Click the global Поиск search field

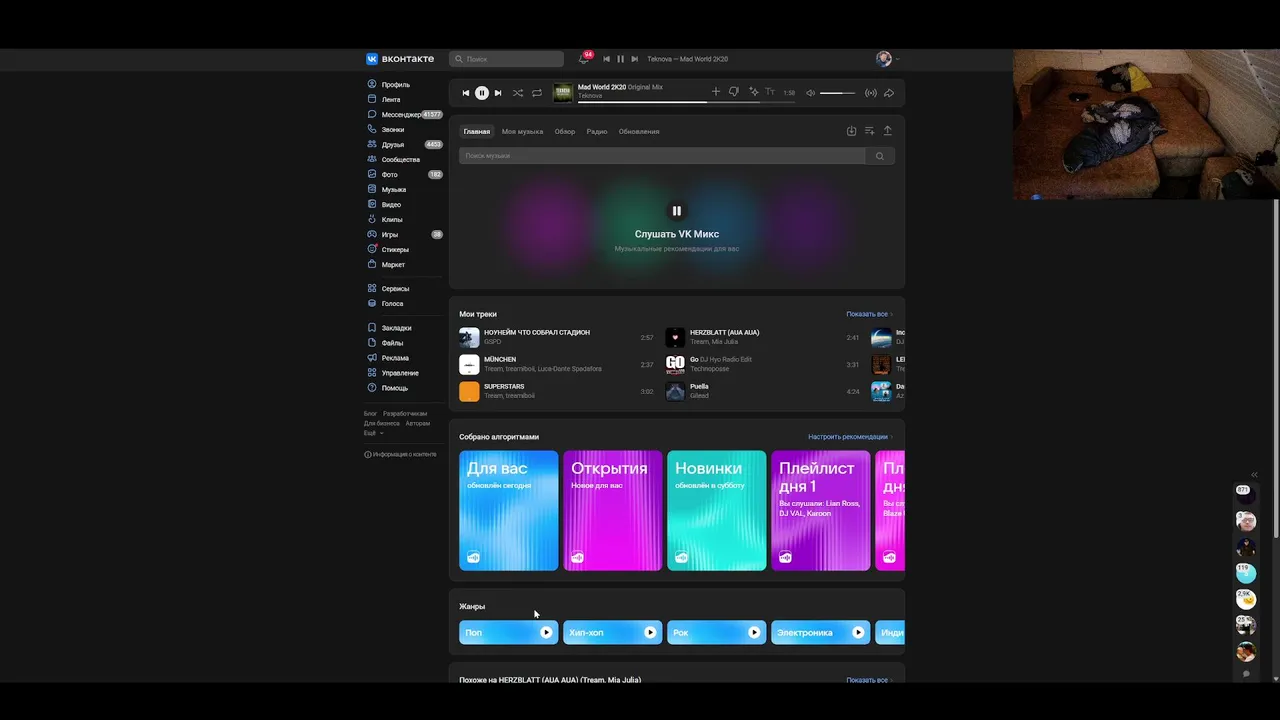pyautogui.click(x=506, y=59)
